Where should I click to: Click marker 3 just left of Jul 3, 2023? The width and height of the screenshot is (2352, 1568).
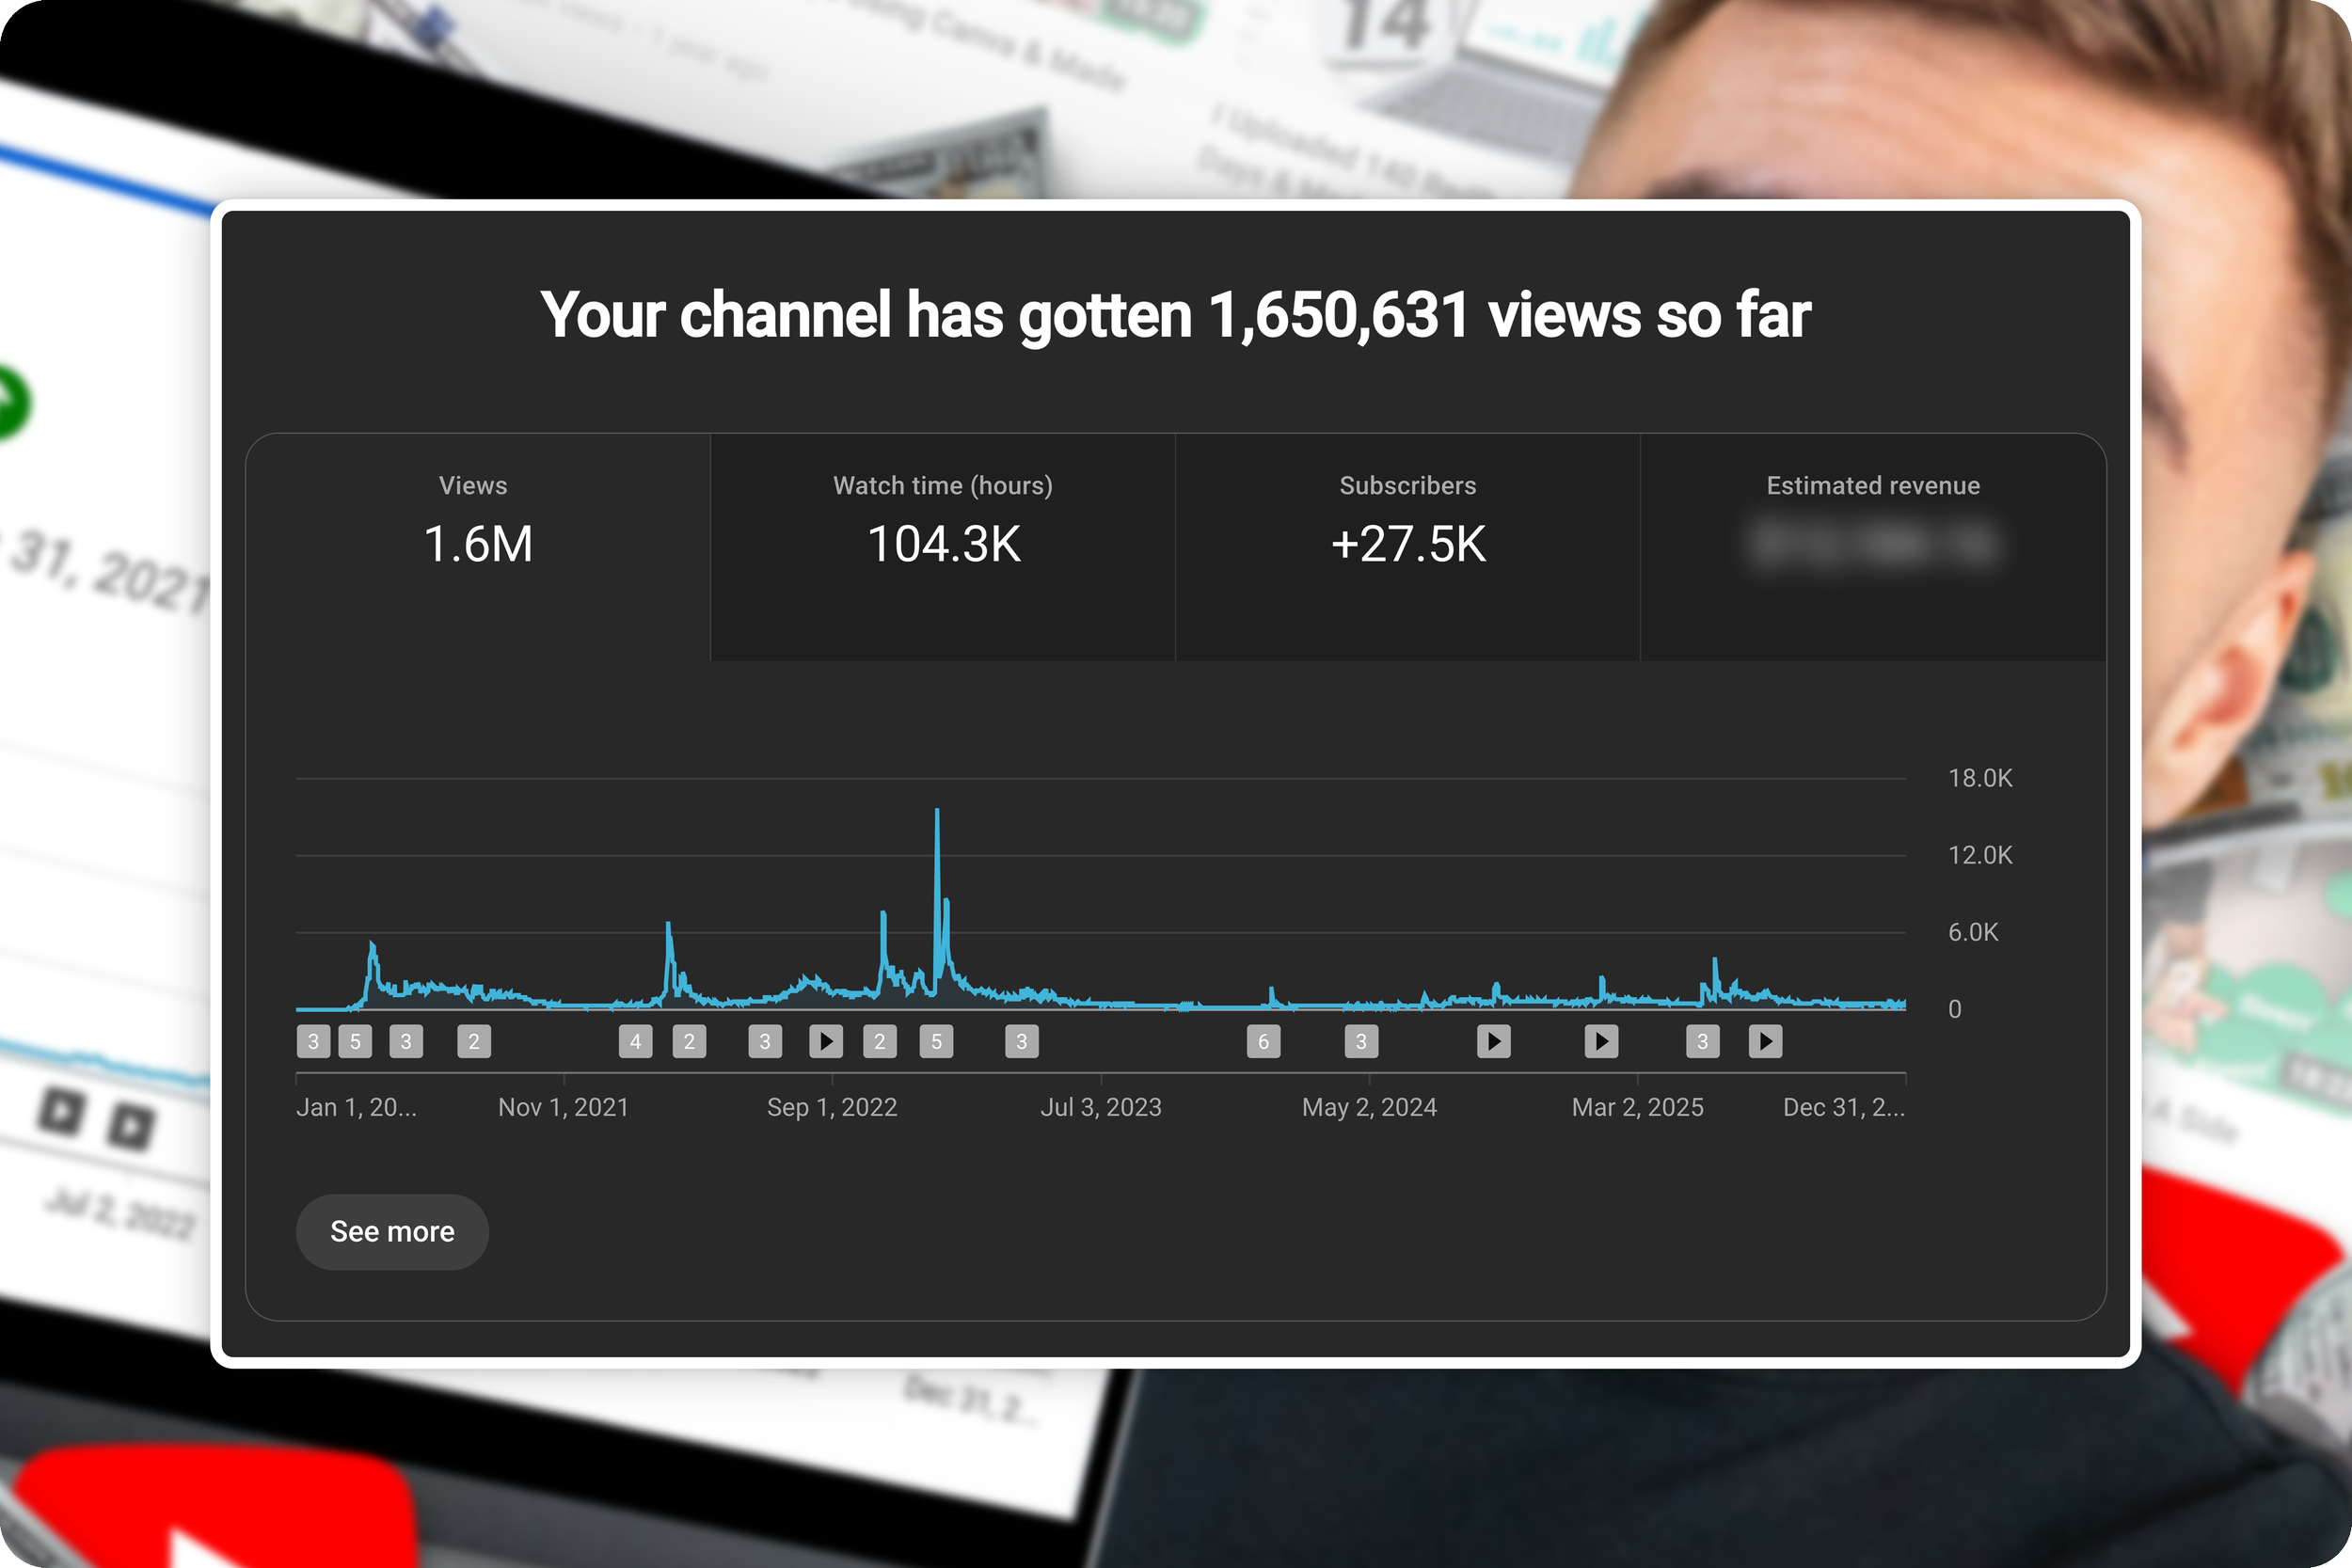pos(1022,1042)
